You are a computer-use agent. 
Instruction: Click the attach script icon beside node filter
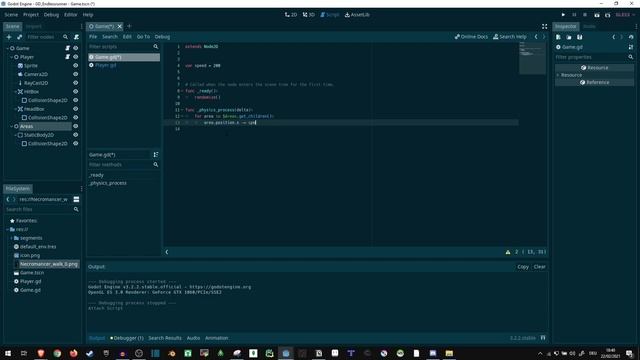click(76, 37)
